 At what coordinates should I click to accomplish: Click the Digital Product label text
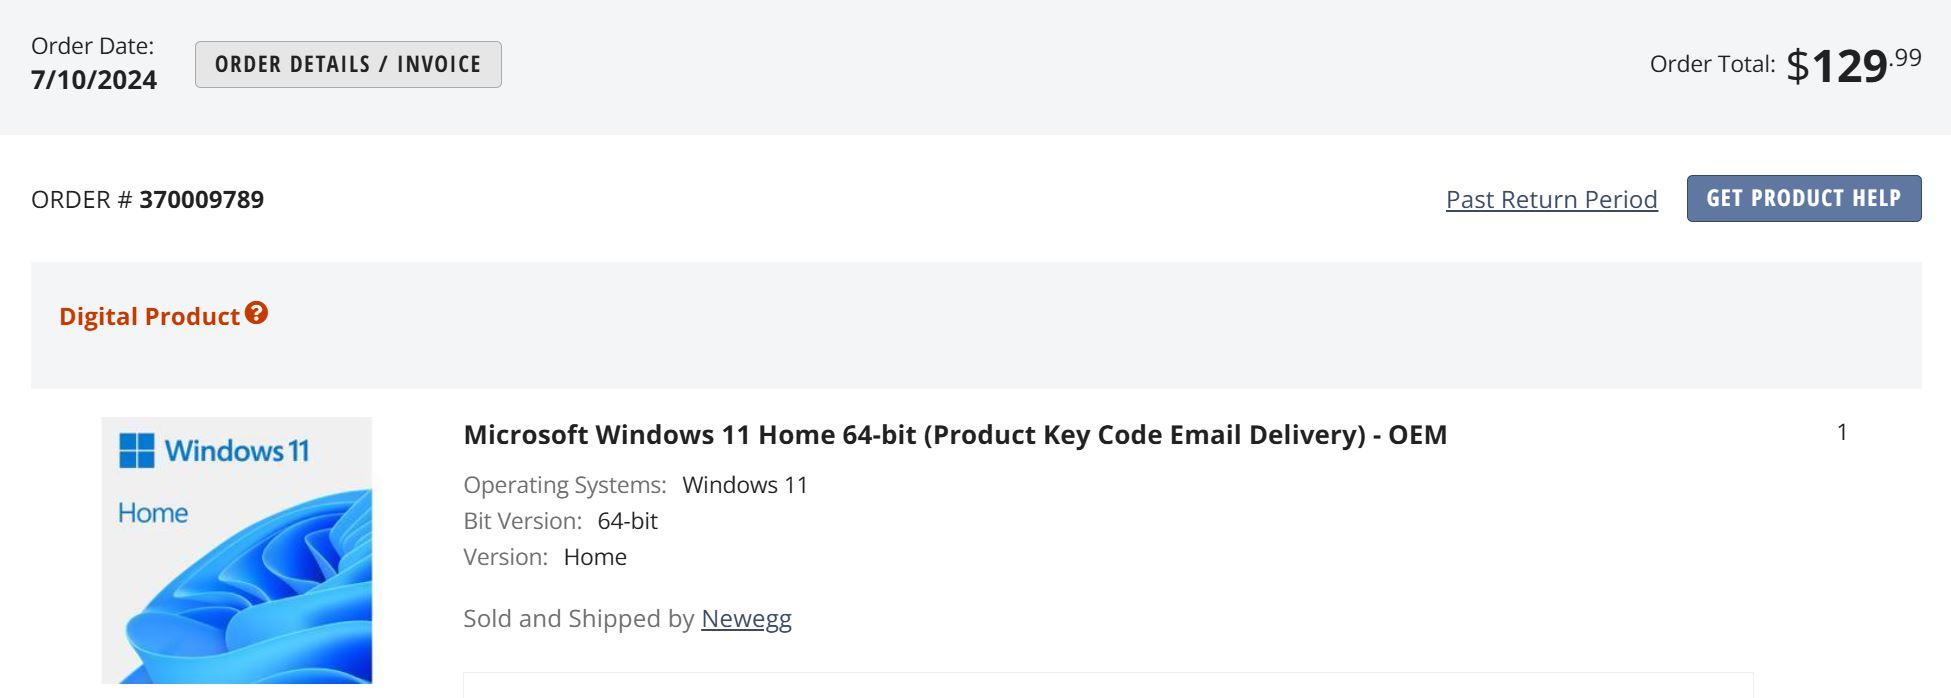pyautogui.click(x=149, y=316)
